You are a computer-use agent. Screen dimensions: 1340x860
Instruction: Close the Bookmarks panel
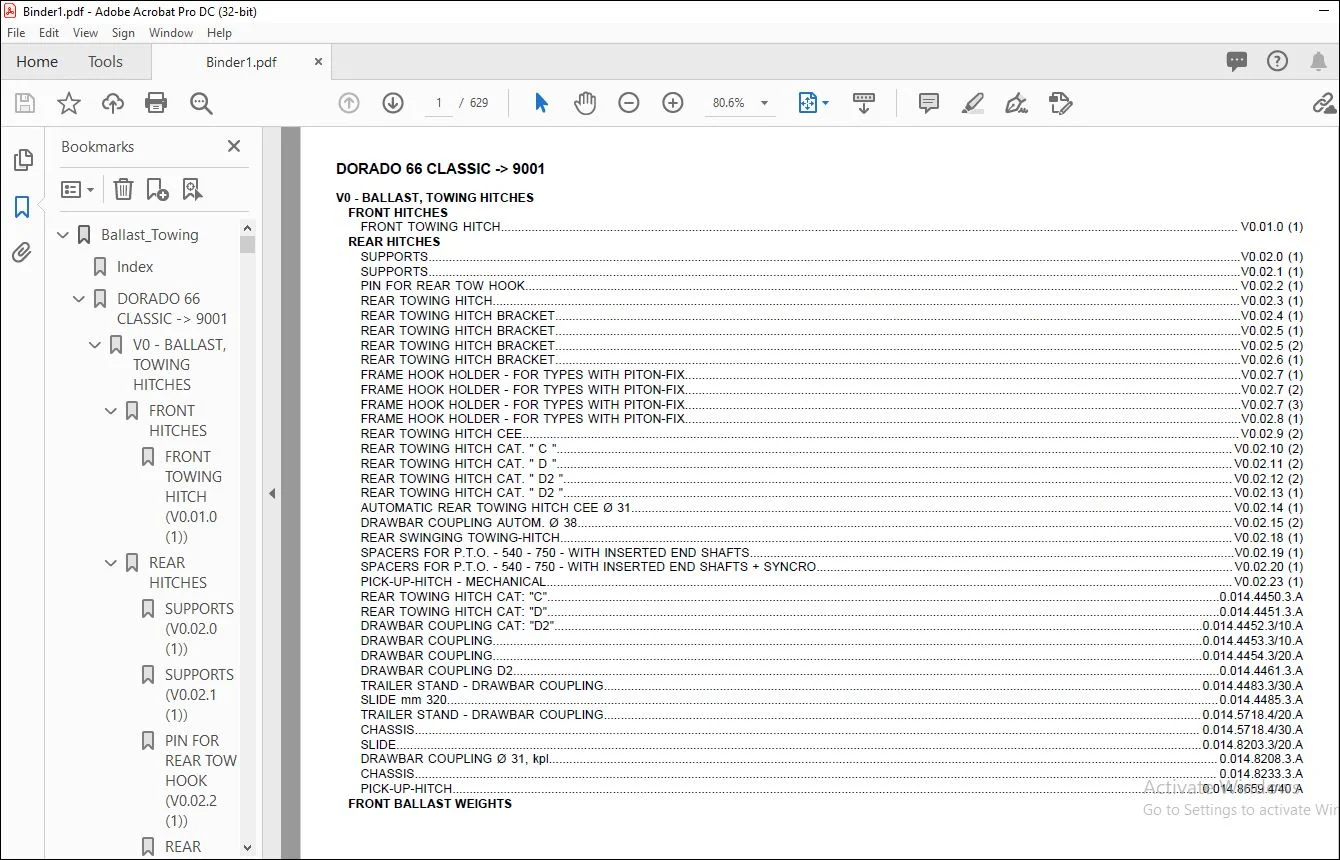(x=234, y=146)
